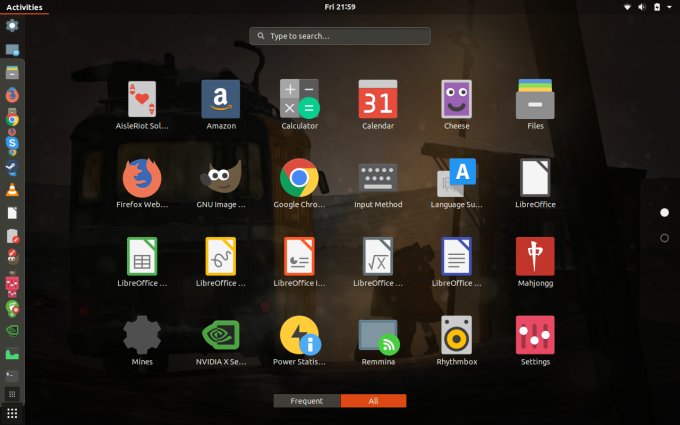Launch Google Chrome from the grid
The height and width of the screenshot is (425, 680).
[x=299, y=178]
